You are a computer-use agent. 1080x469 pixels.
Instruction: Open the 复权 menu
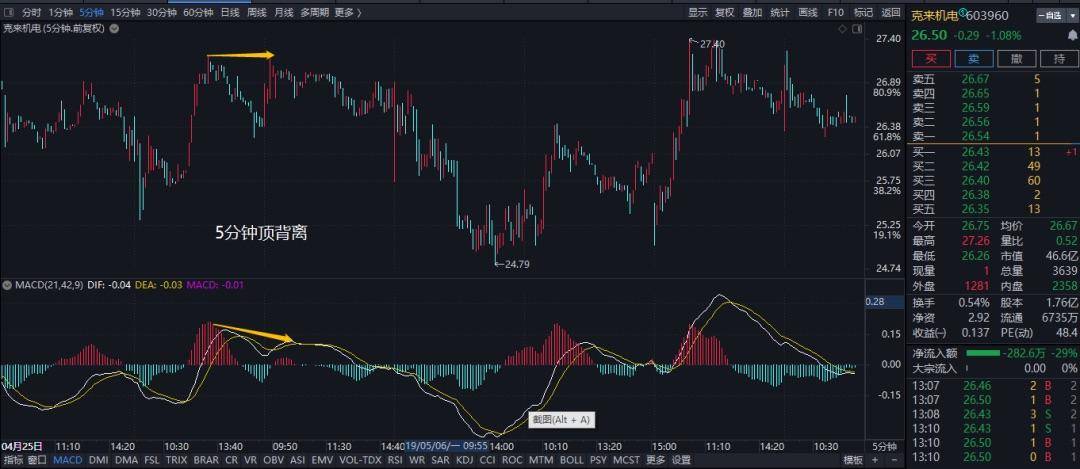click(725, 12)
